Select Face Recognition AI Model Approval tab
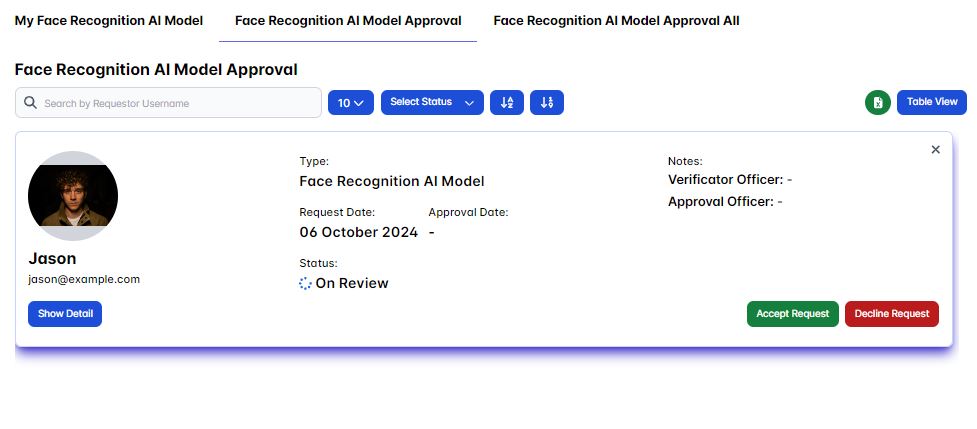Screen dimensions: 977x429 tap(348, 21)
